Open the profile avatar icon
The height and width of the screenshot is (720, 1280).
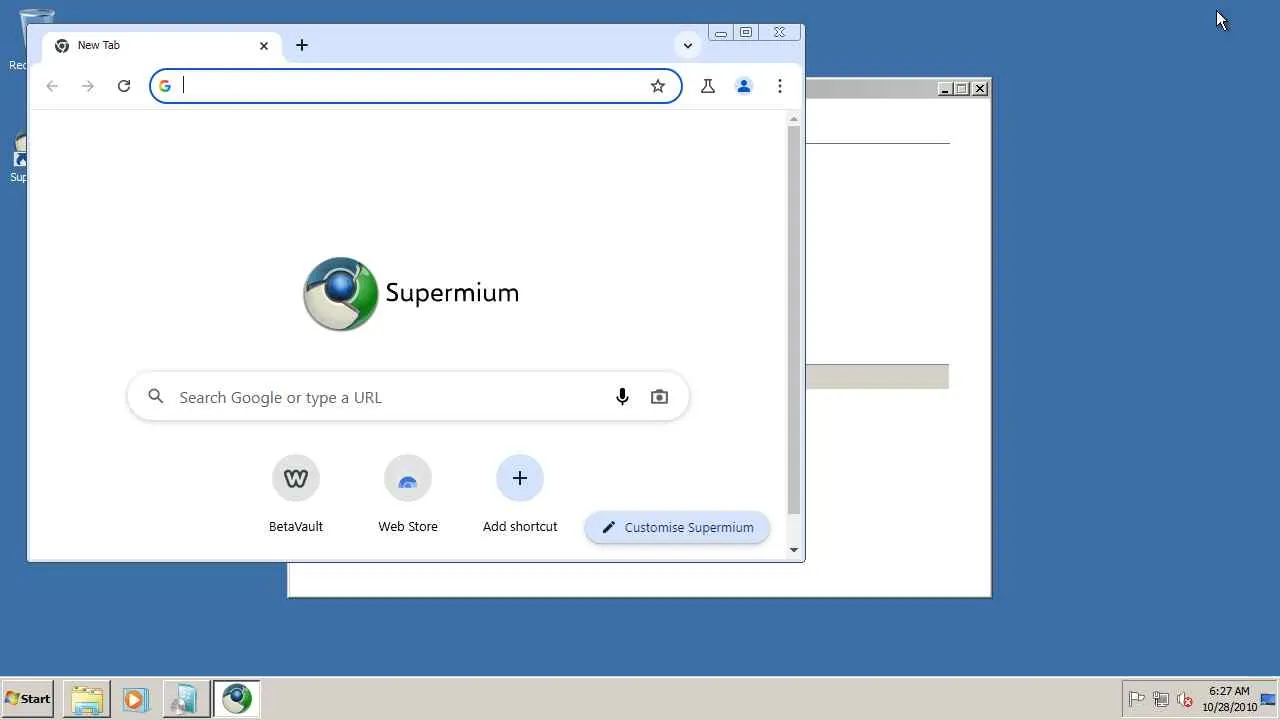tap(744, 86)
